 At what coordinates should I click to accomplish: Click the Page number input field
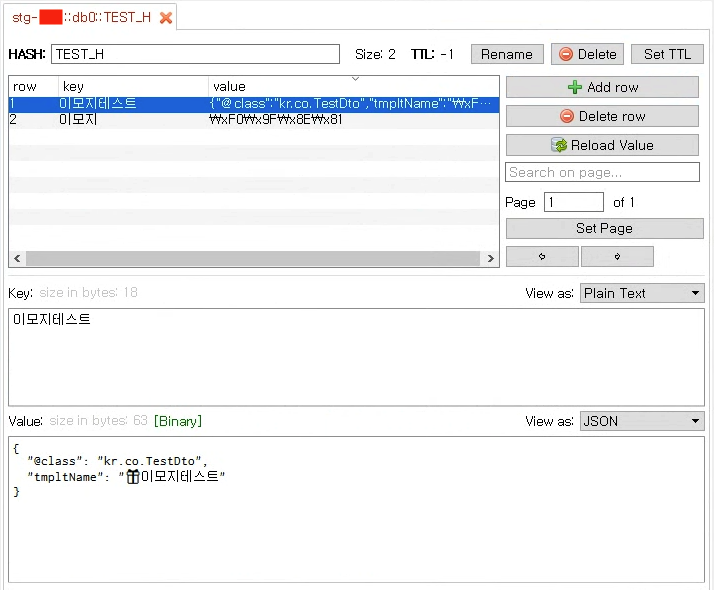point(574,202)
